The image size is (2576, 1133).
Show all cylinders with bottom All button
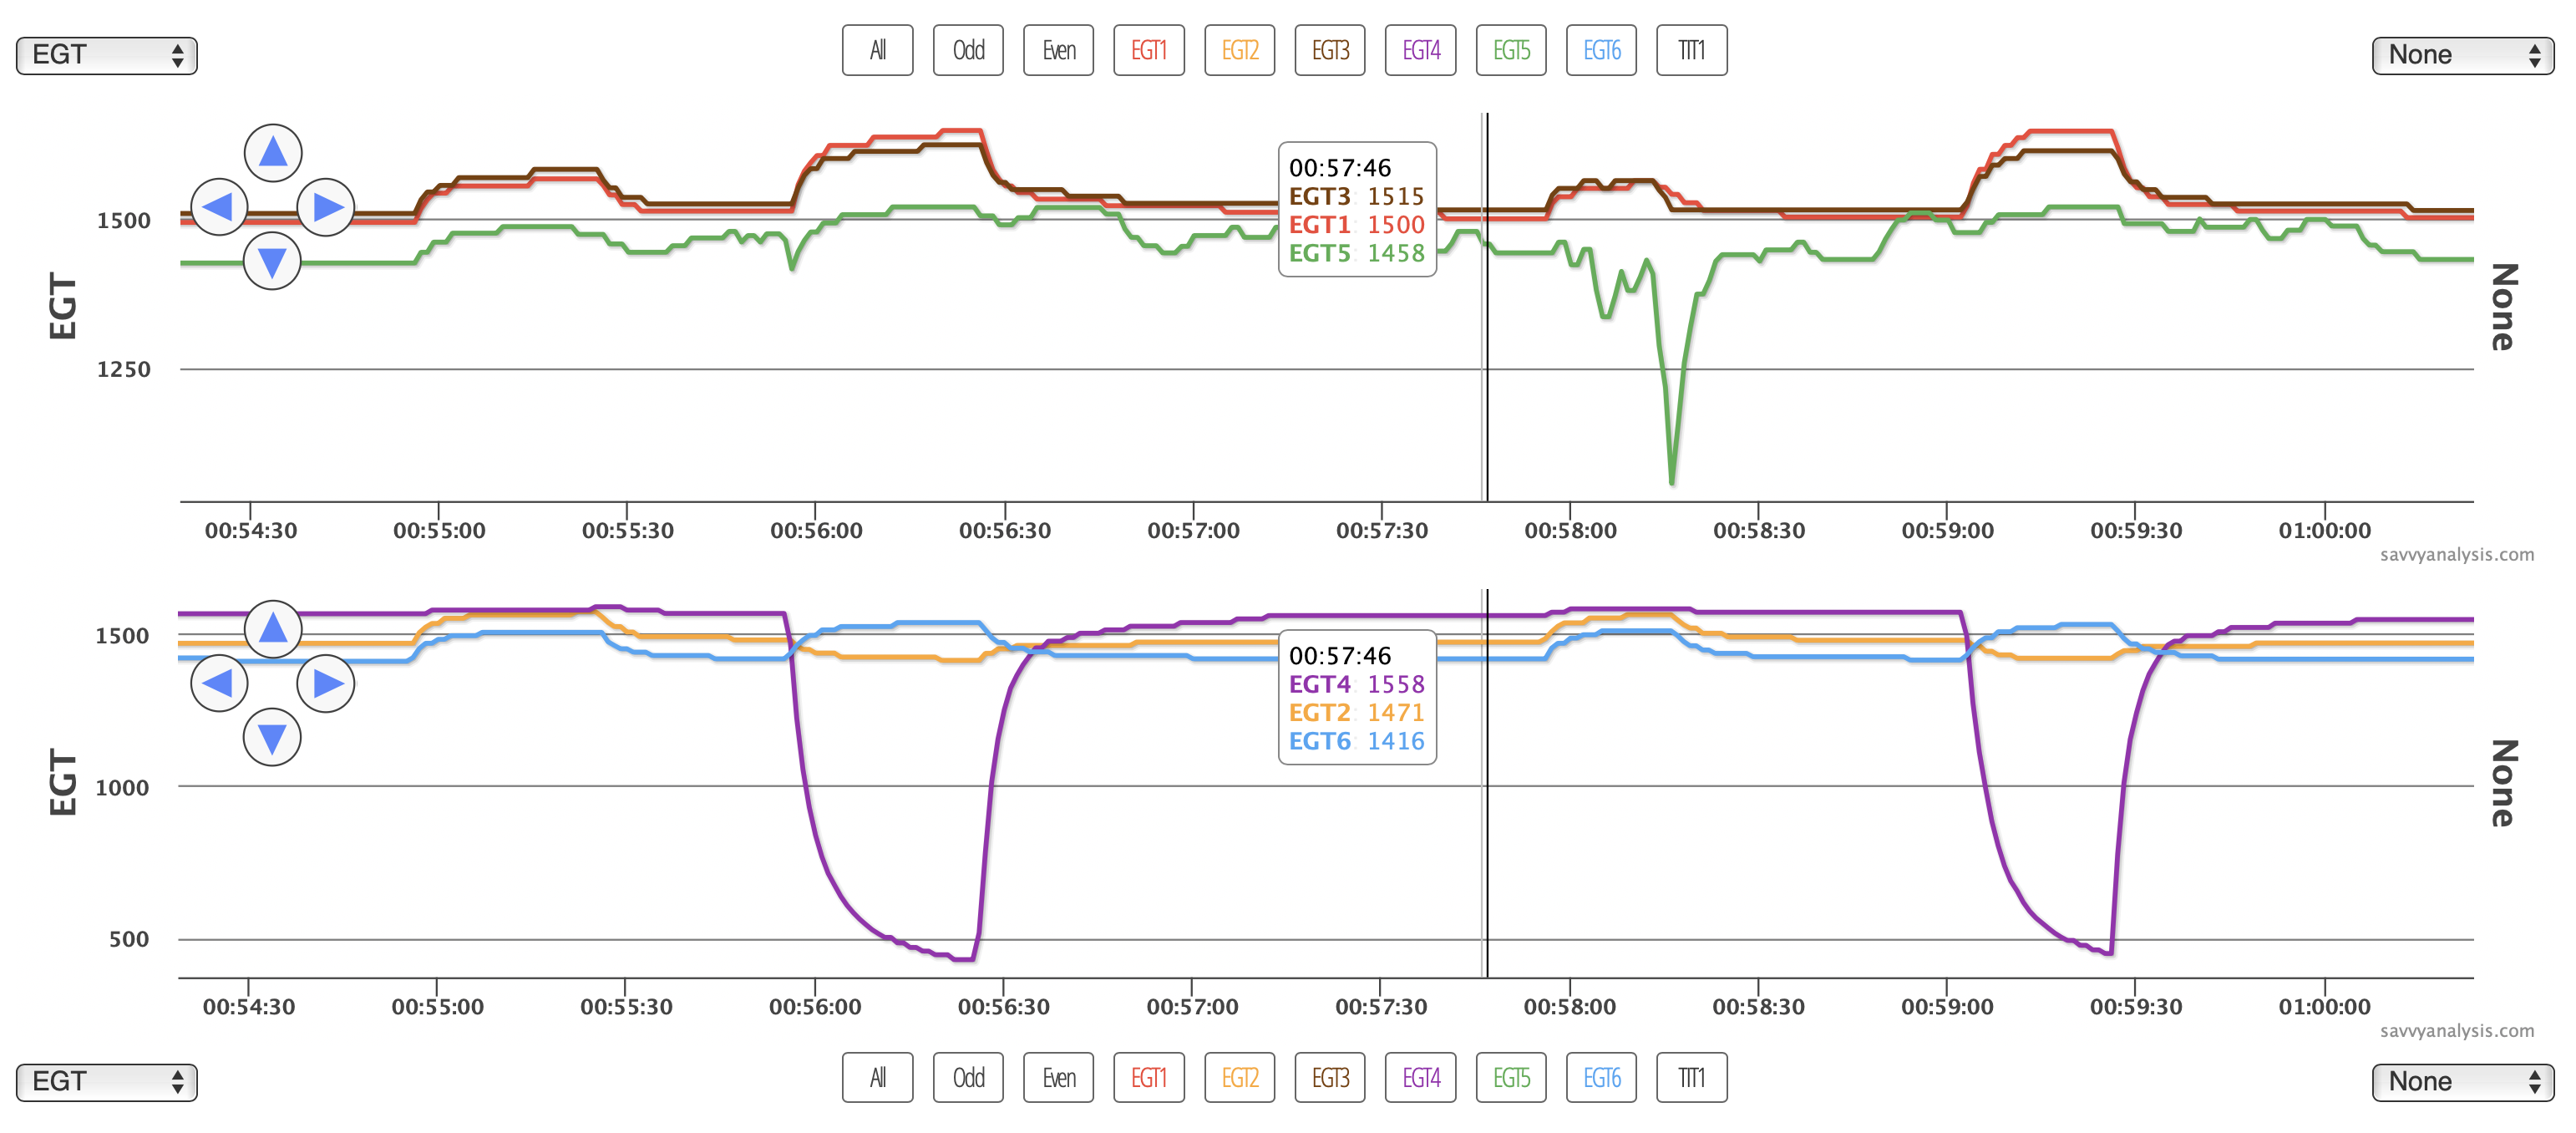(878, 1077)
